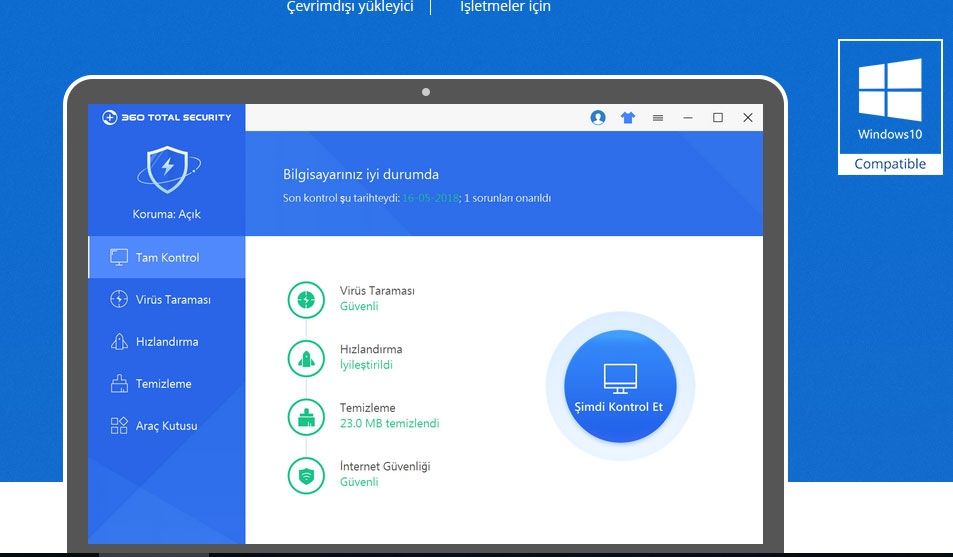Click the Koruma: Açık status text
The image size is (953, 557).
(x=167, y=214)
